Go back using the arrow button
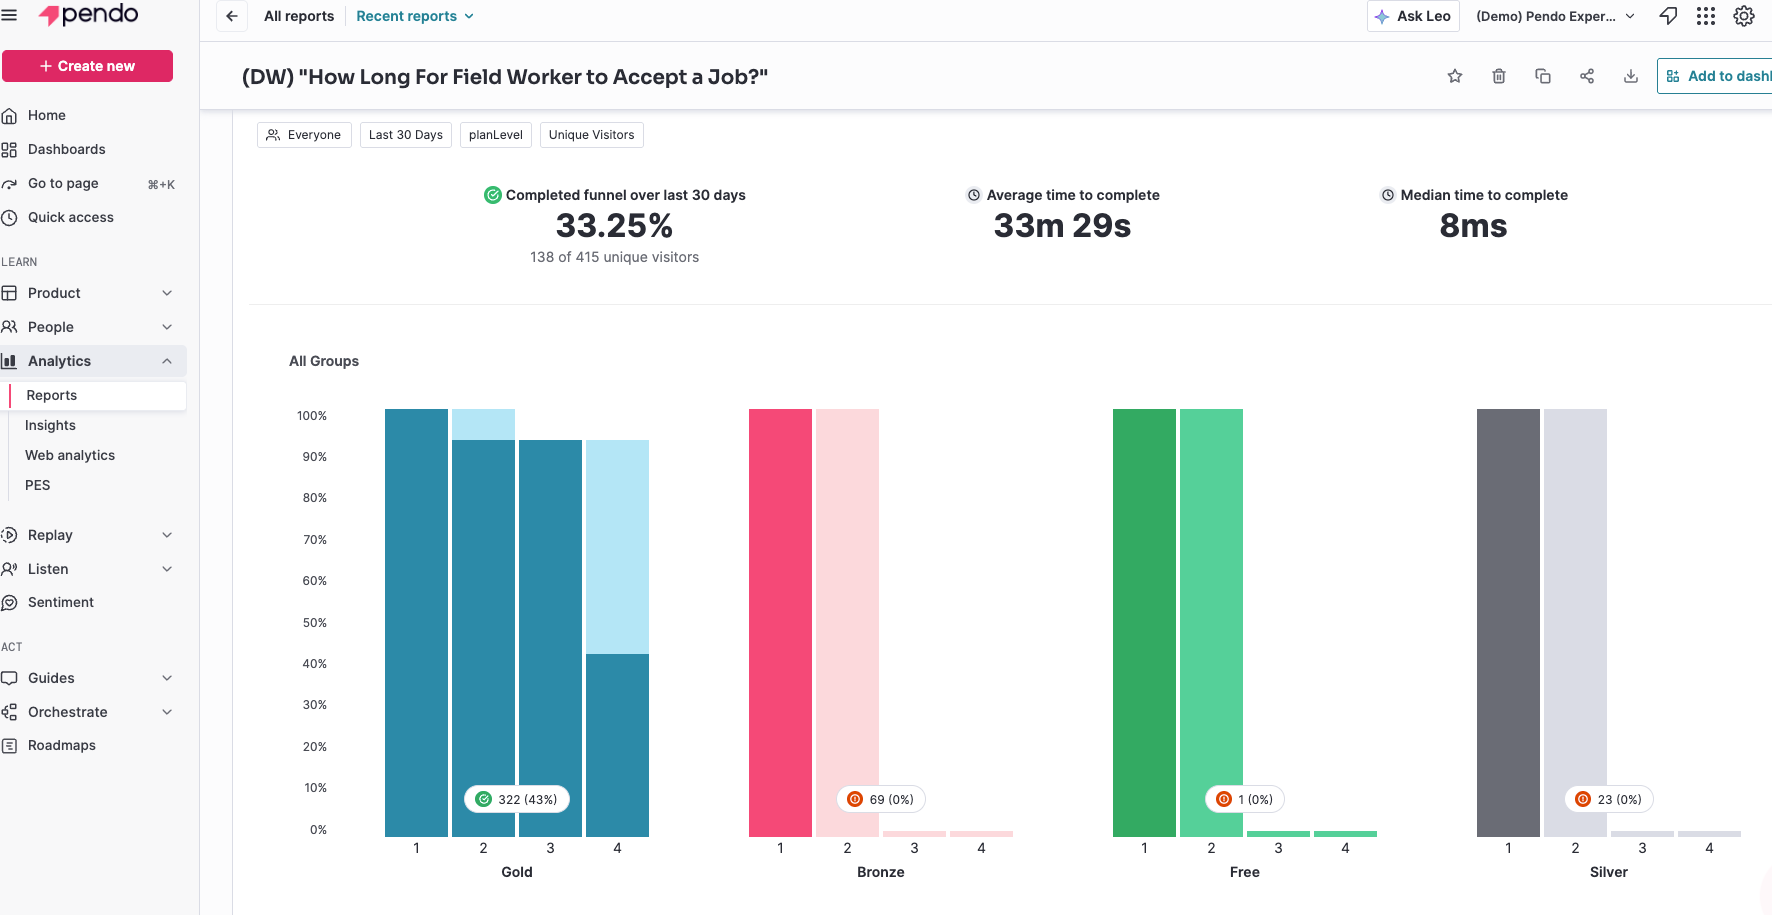This screenshot has height=915, width=1772. click(232, 16)
